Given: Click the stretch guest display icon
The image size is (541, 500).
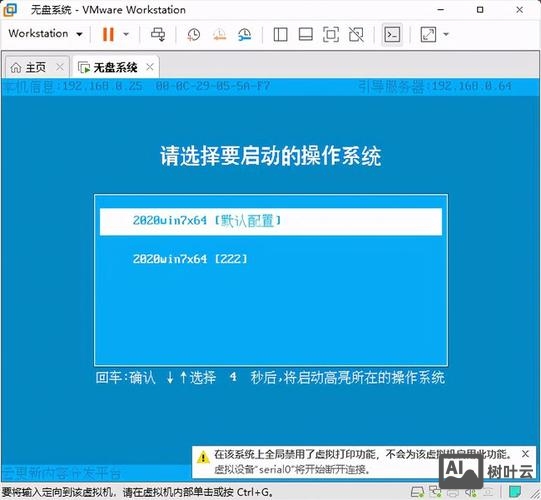Looking at the screenshot, I should tap(428, 35).
